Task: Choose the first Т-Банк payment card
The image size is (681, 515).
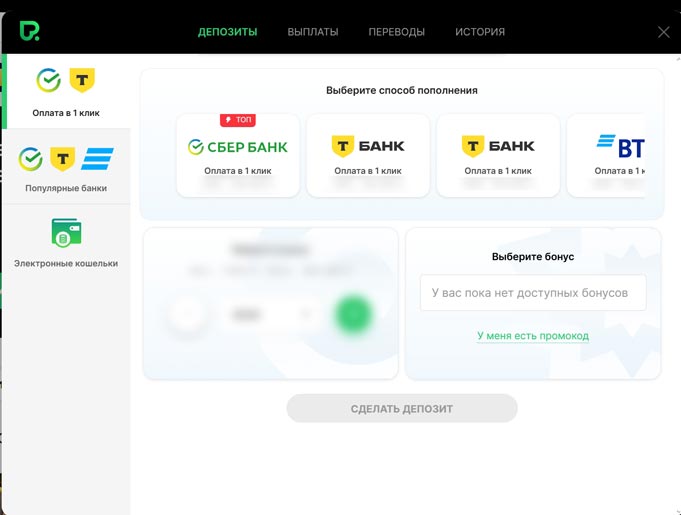Action: 368,155
